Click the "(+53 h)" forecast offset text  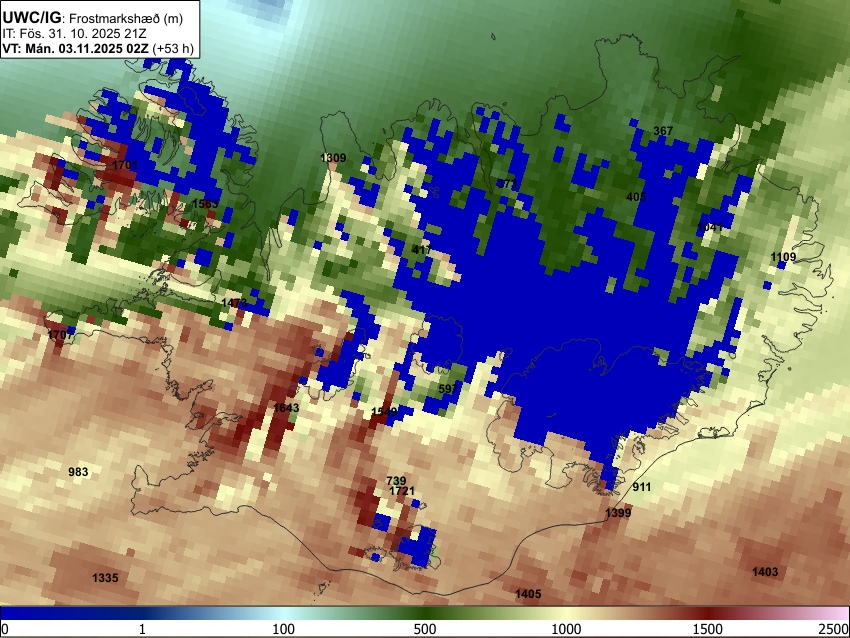(x=173, y=48)
